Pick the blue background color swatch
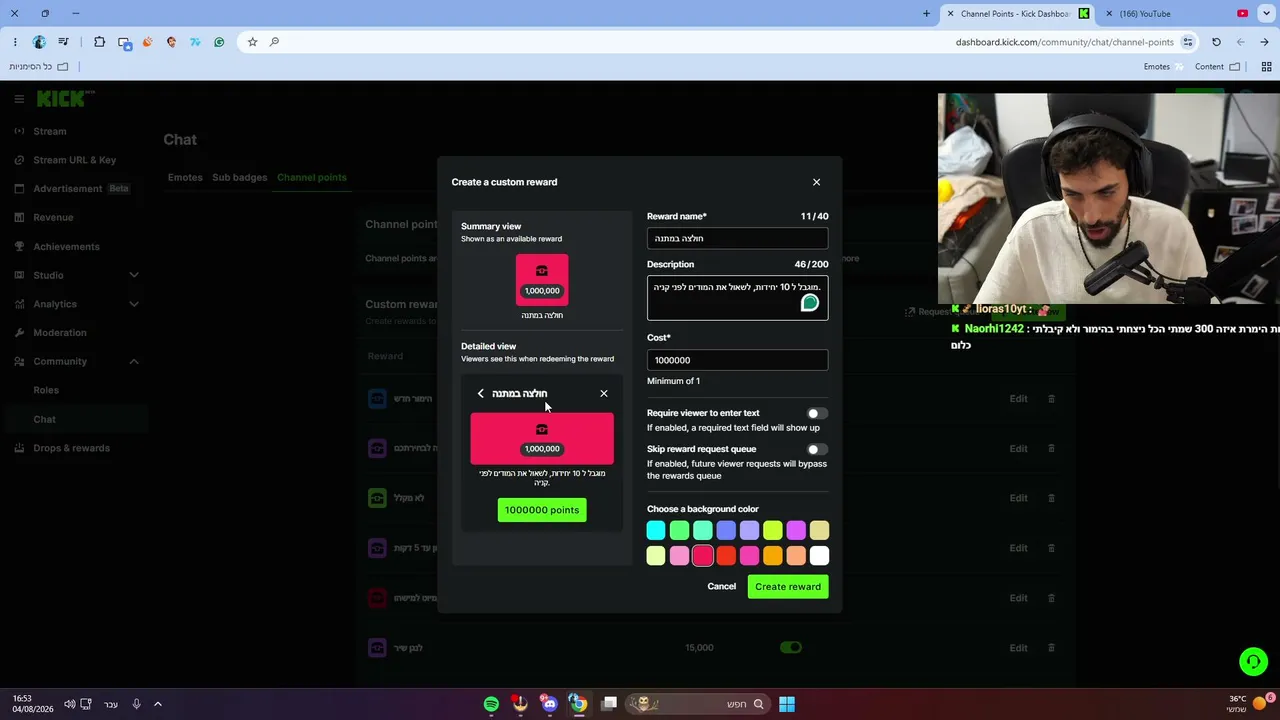This screenshot has width=1280, height=720. click(726, 530)
